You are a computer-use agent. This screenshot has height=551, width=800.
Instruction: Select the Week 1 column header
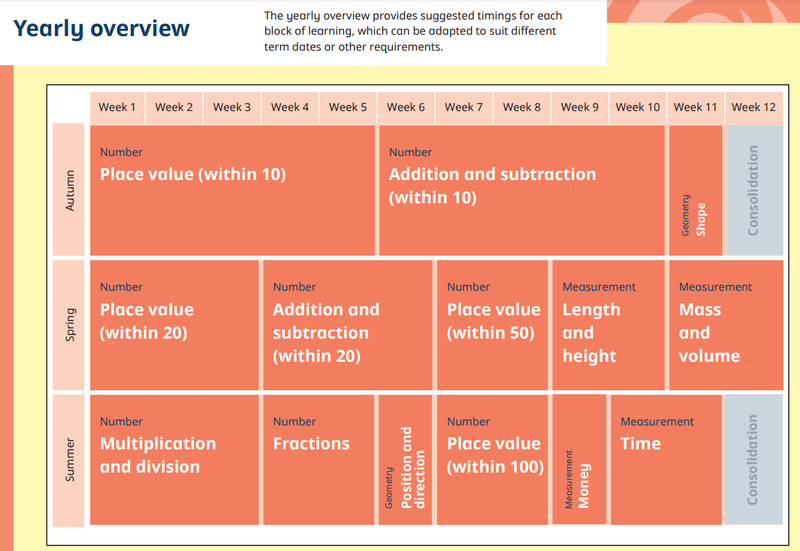click(x=117, y=107)
